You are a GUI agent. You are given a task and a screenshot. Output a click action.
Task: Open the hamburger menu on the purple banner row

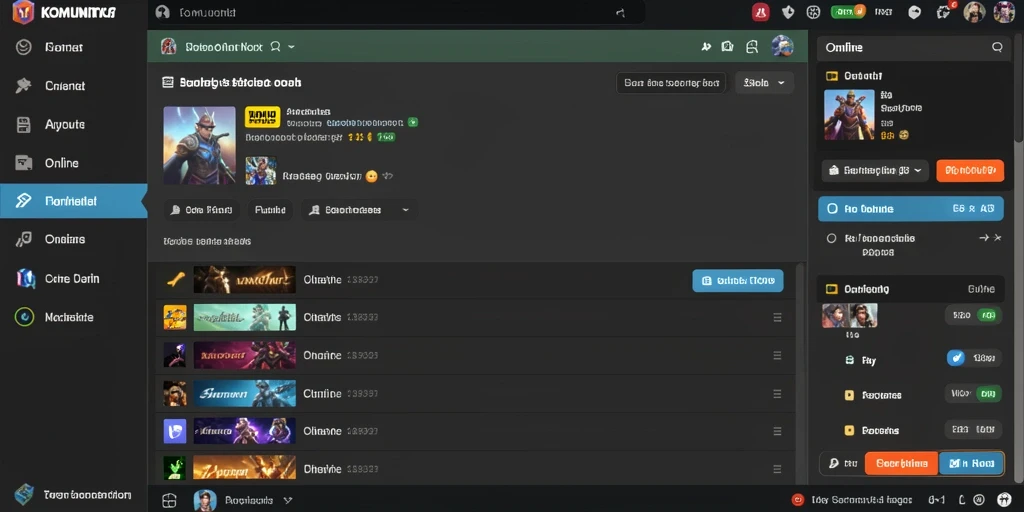[777, 431]
